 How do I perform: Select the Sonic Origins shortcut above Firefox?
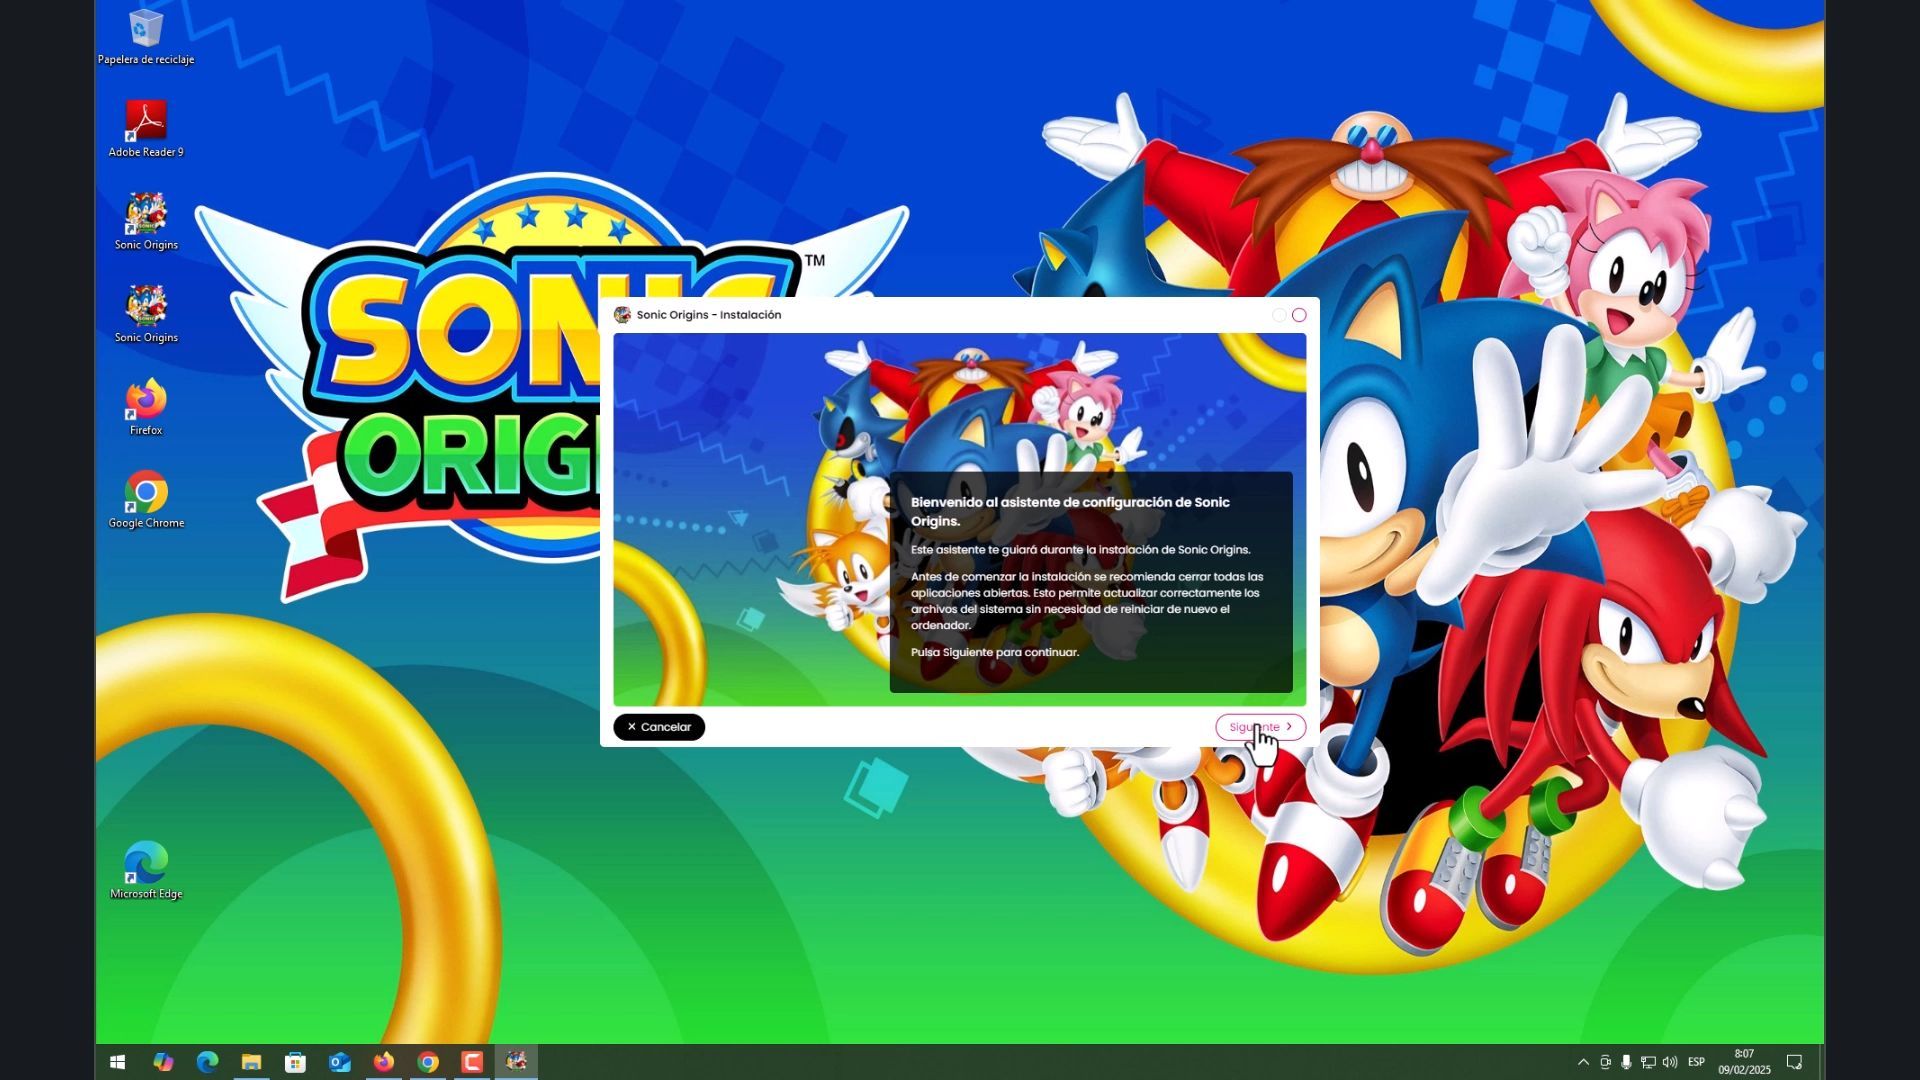coord(146,314)
